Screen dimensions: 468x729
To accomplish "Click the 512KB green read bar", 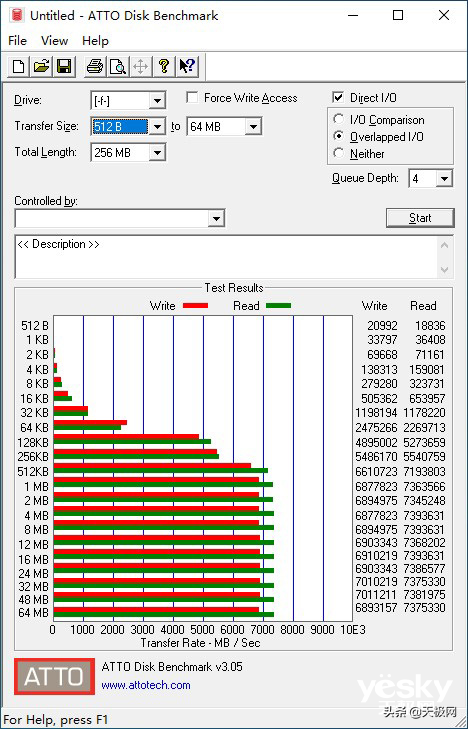I will (161, 471).
